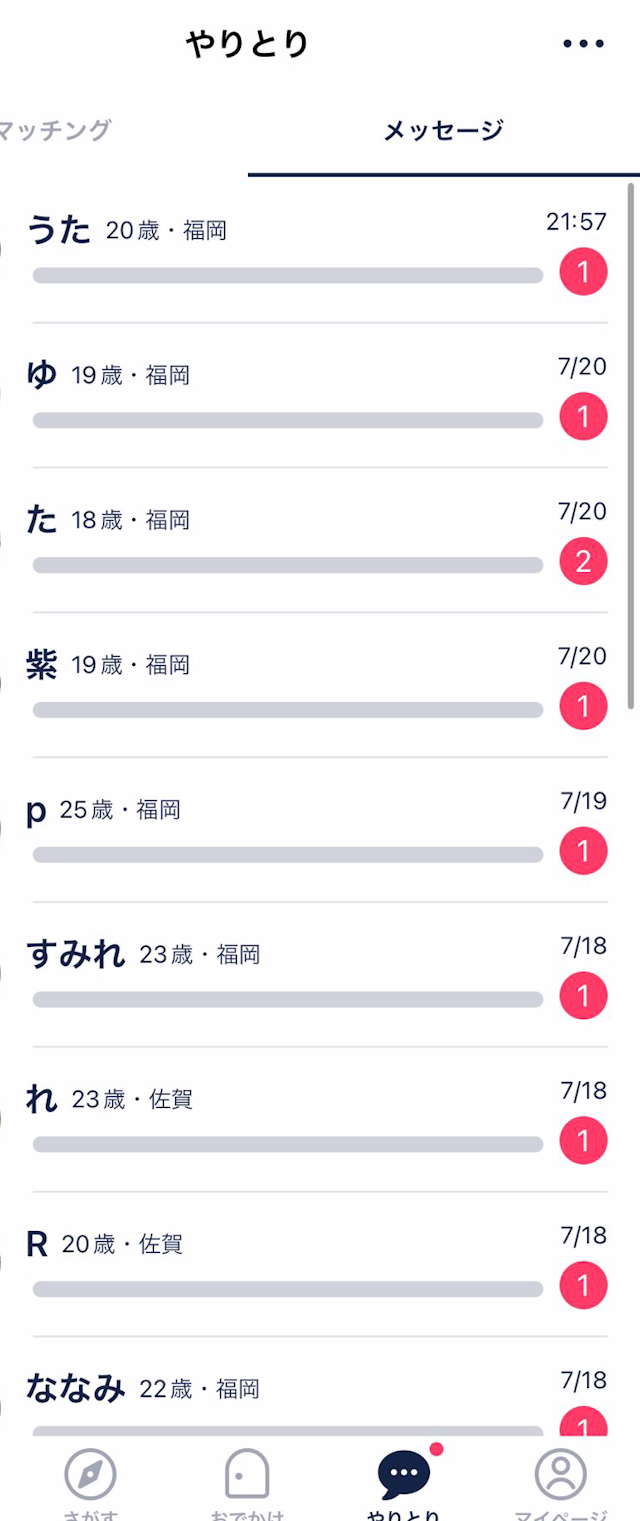Tap the message preview bar under た

(288, 565)
